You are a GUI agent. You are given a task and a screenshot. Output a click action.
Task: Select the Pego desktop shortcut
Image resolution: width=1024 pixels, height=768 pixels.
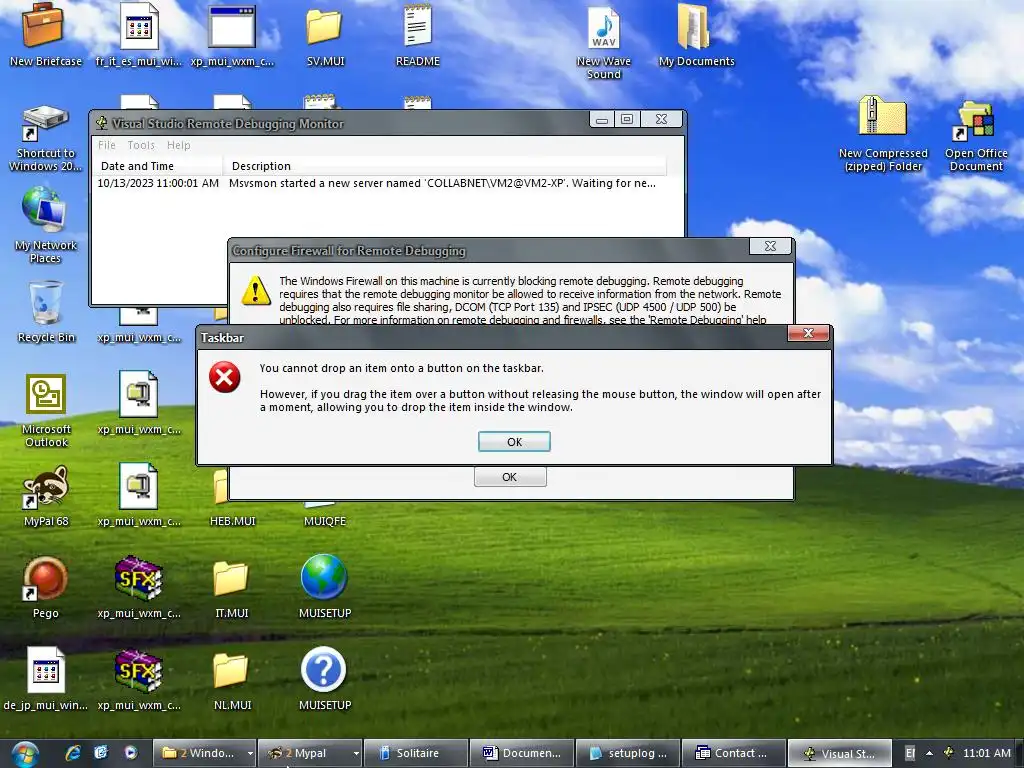46,588
